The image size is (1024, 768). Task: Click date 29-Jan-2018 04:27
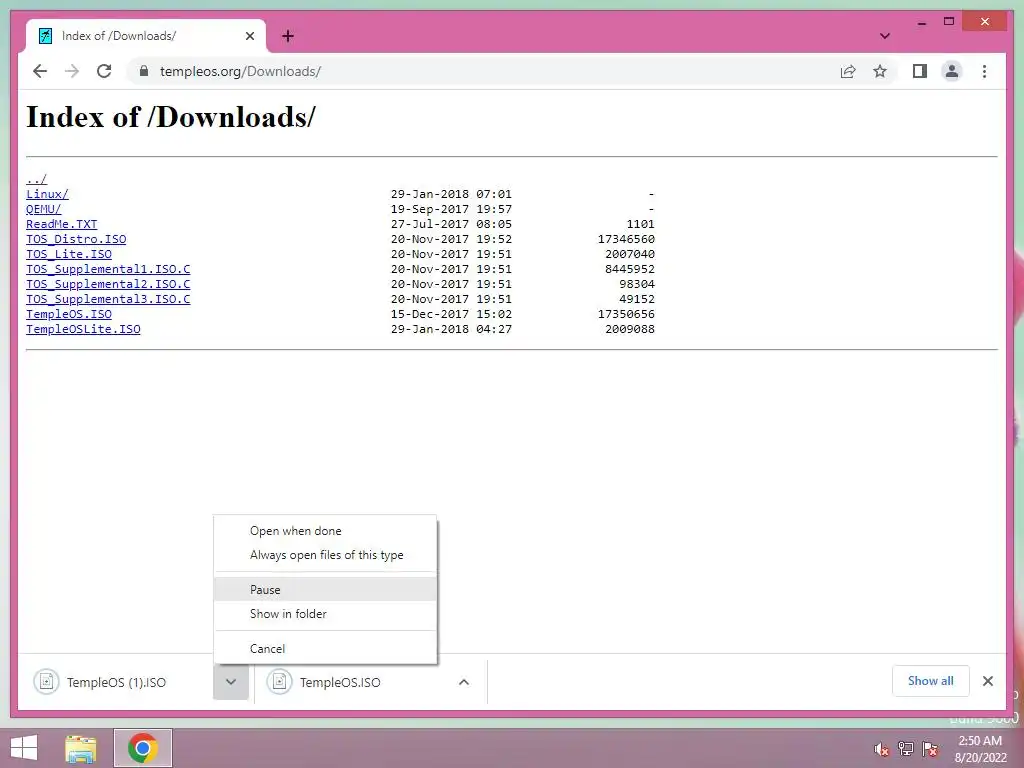click(x=451, y=329)
